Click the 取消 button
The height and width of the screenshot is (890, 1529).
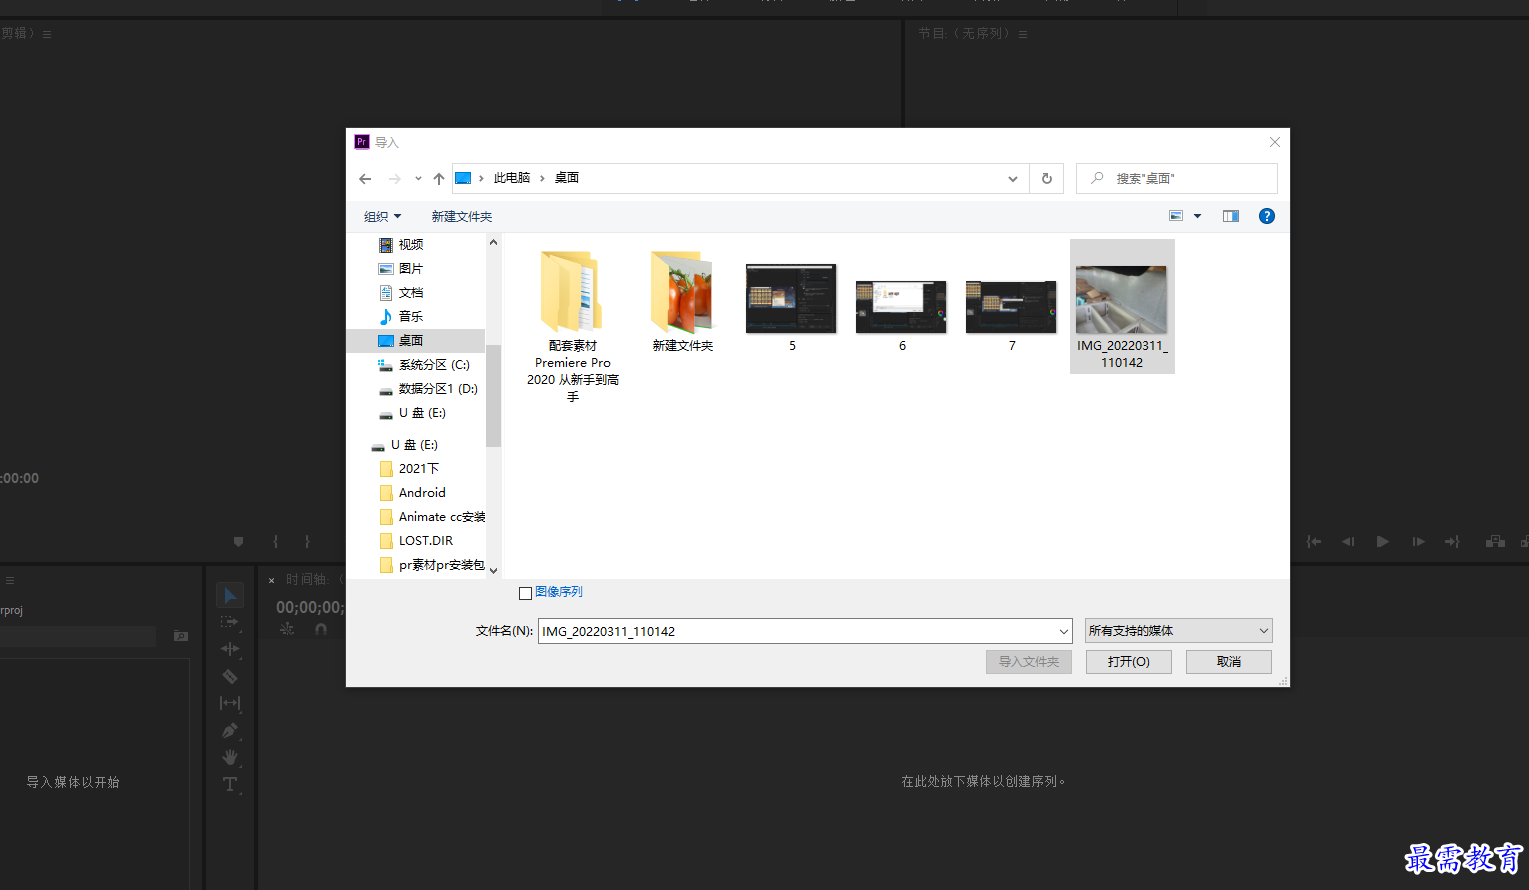pos(1229,662)
